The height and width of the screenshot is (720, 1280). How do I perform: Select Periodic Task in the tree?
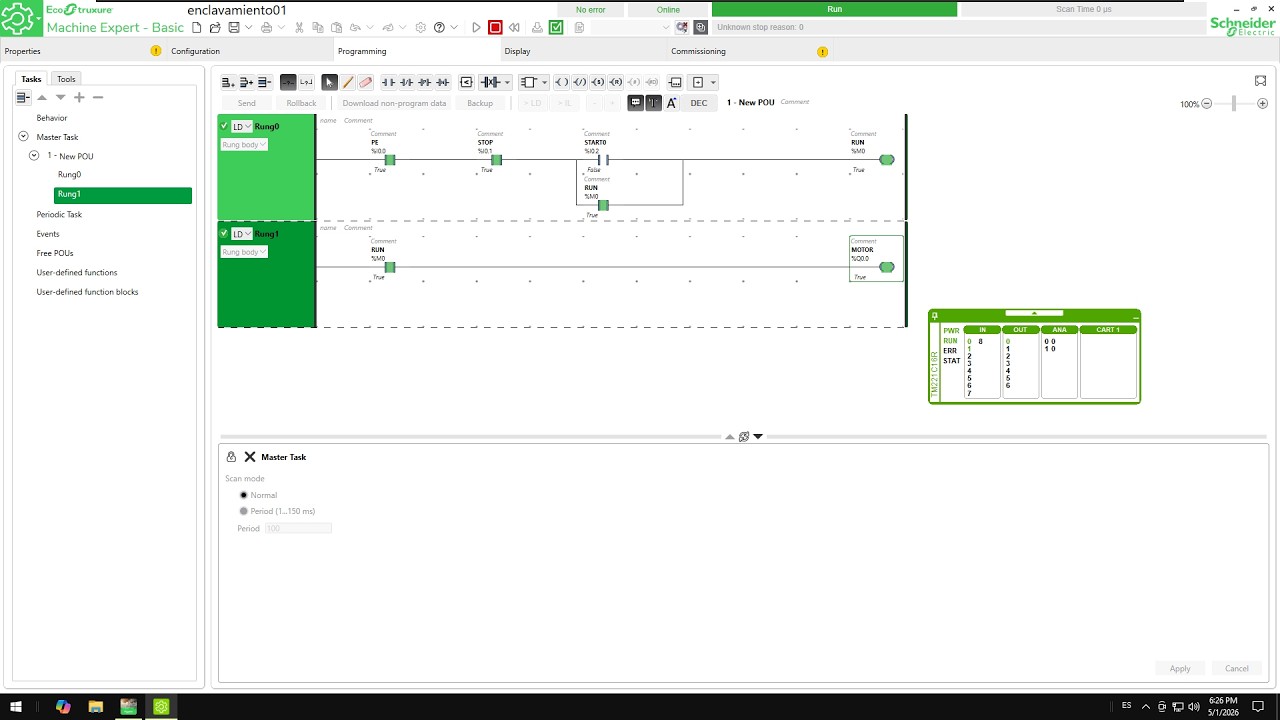[59, 214]
